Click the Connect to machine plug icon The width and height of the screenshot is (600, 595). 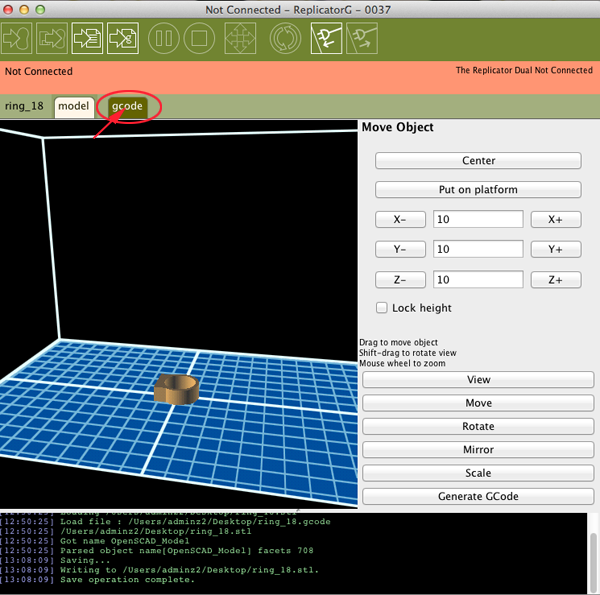[x=326, y=38]
